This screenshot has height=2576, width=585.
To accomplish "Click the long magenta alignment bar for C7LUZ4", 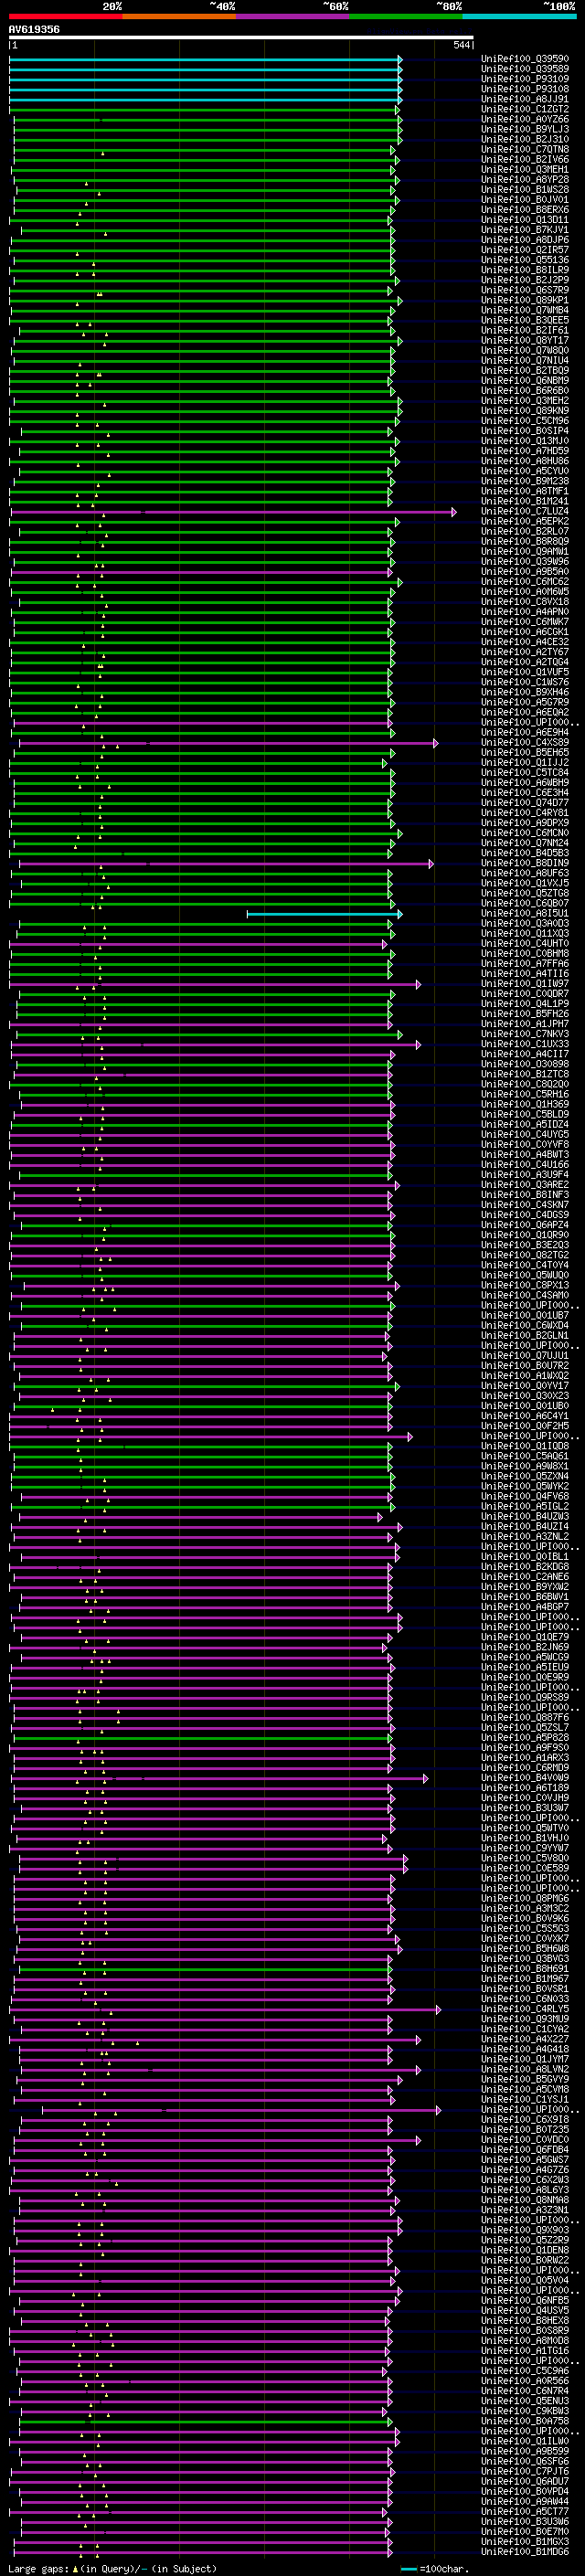I will [233, 512].
